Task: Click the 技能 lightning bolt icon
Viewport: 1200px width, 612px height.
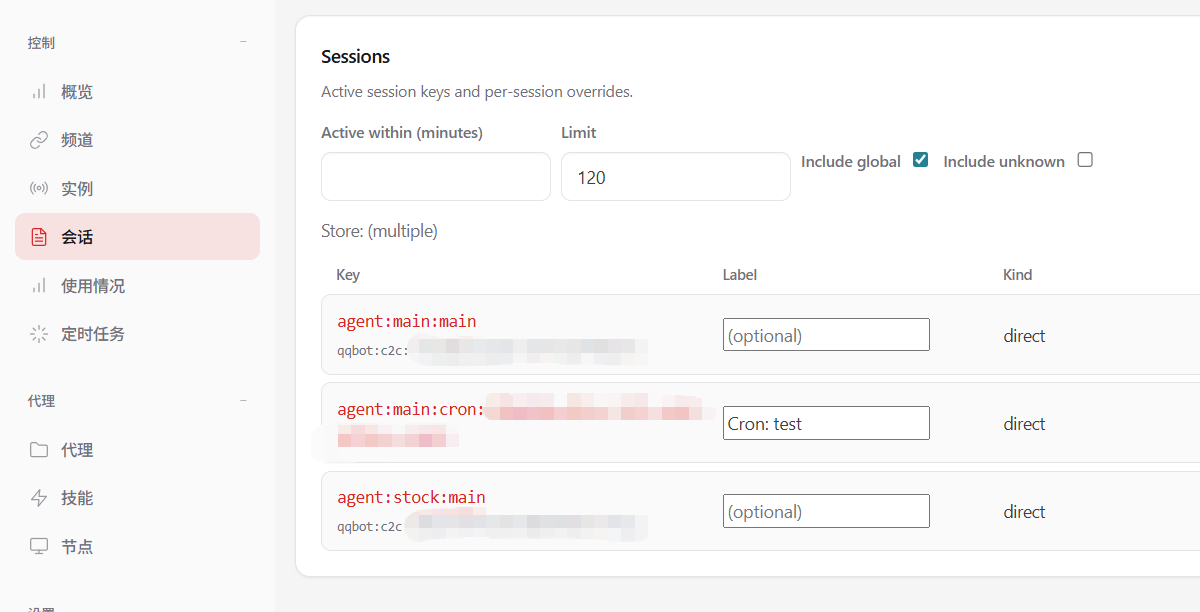Action: (x=39, y=498)
